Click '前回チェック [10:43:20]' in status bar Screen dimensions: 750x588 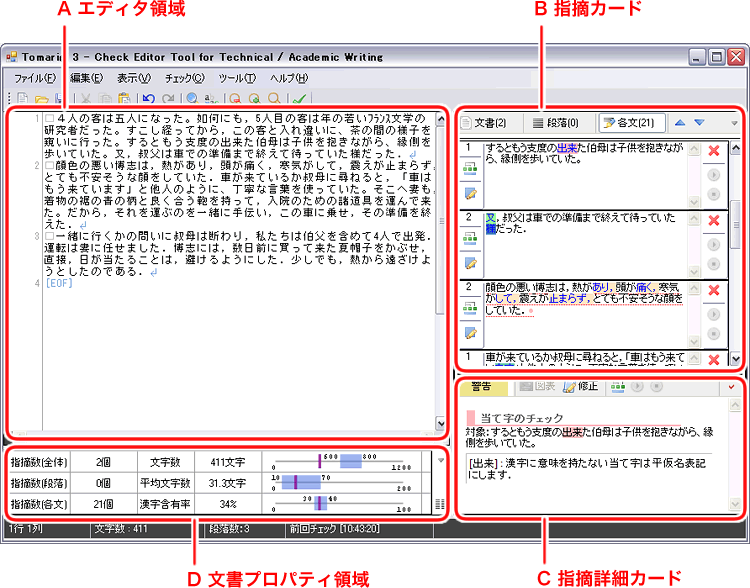334,529
